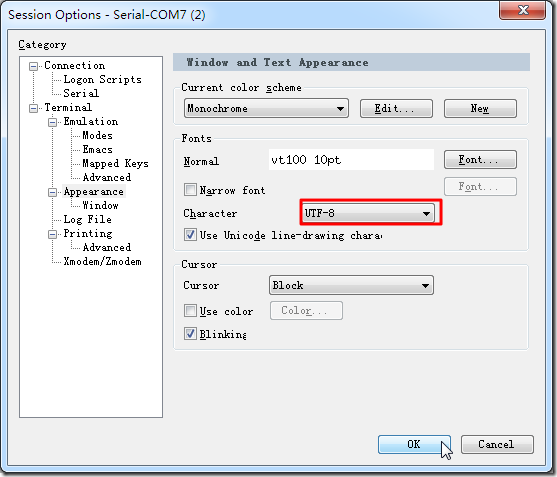Collapse the Printing tree node

53,234
